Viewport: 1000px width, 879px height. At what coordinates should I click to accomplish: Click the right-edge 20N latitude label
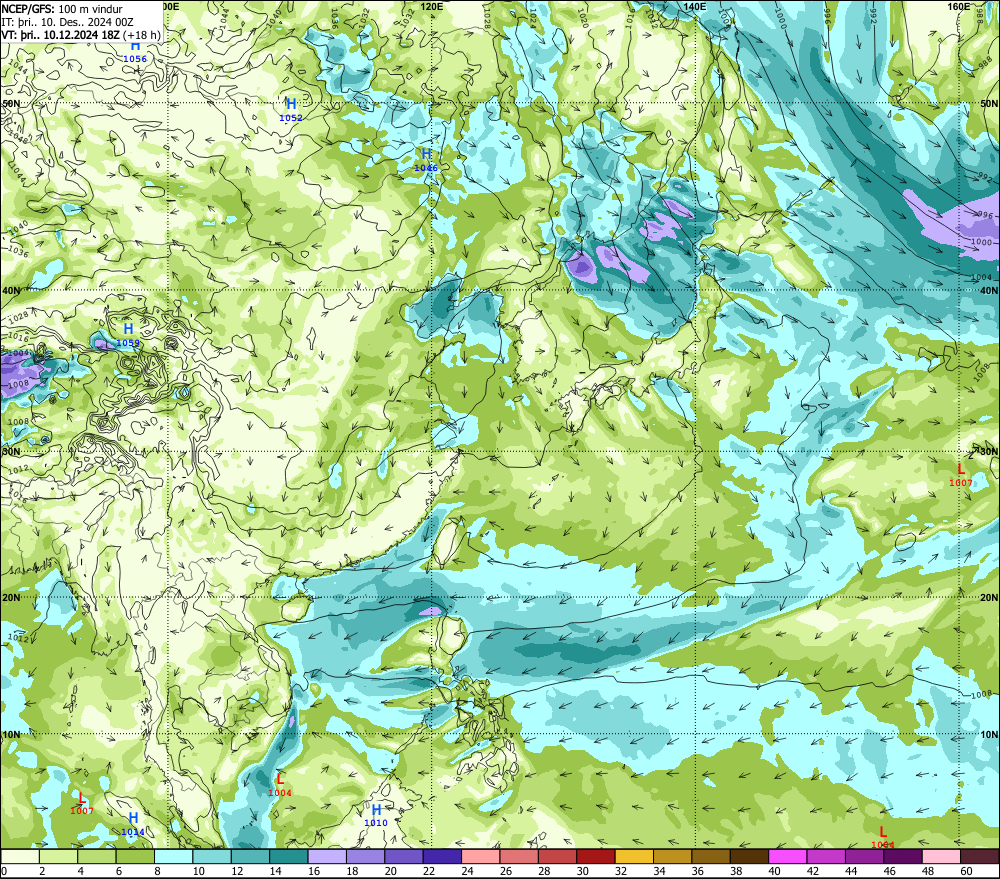(x=989, y=598)
